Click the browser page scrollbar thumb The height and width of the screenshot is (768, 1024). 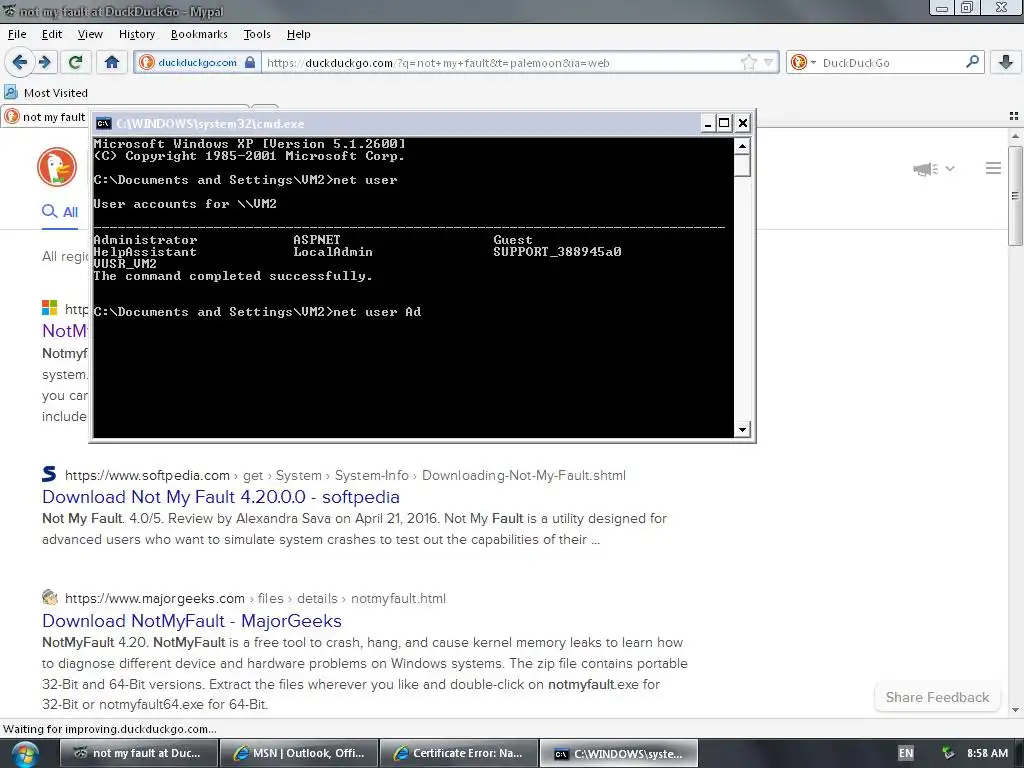[1015, 196]
